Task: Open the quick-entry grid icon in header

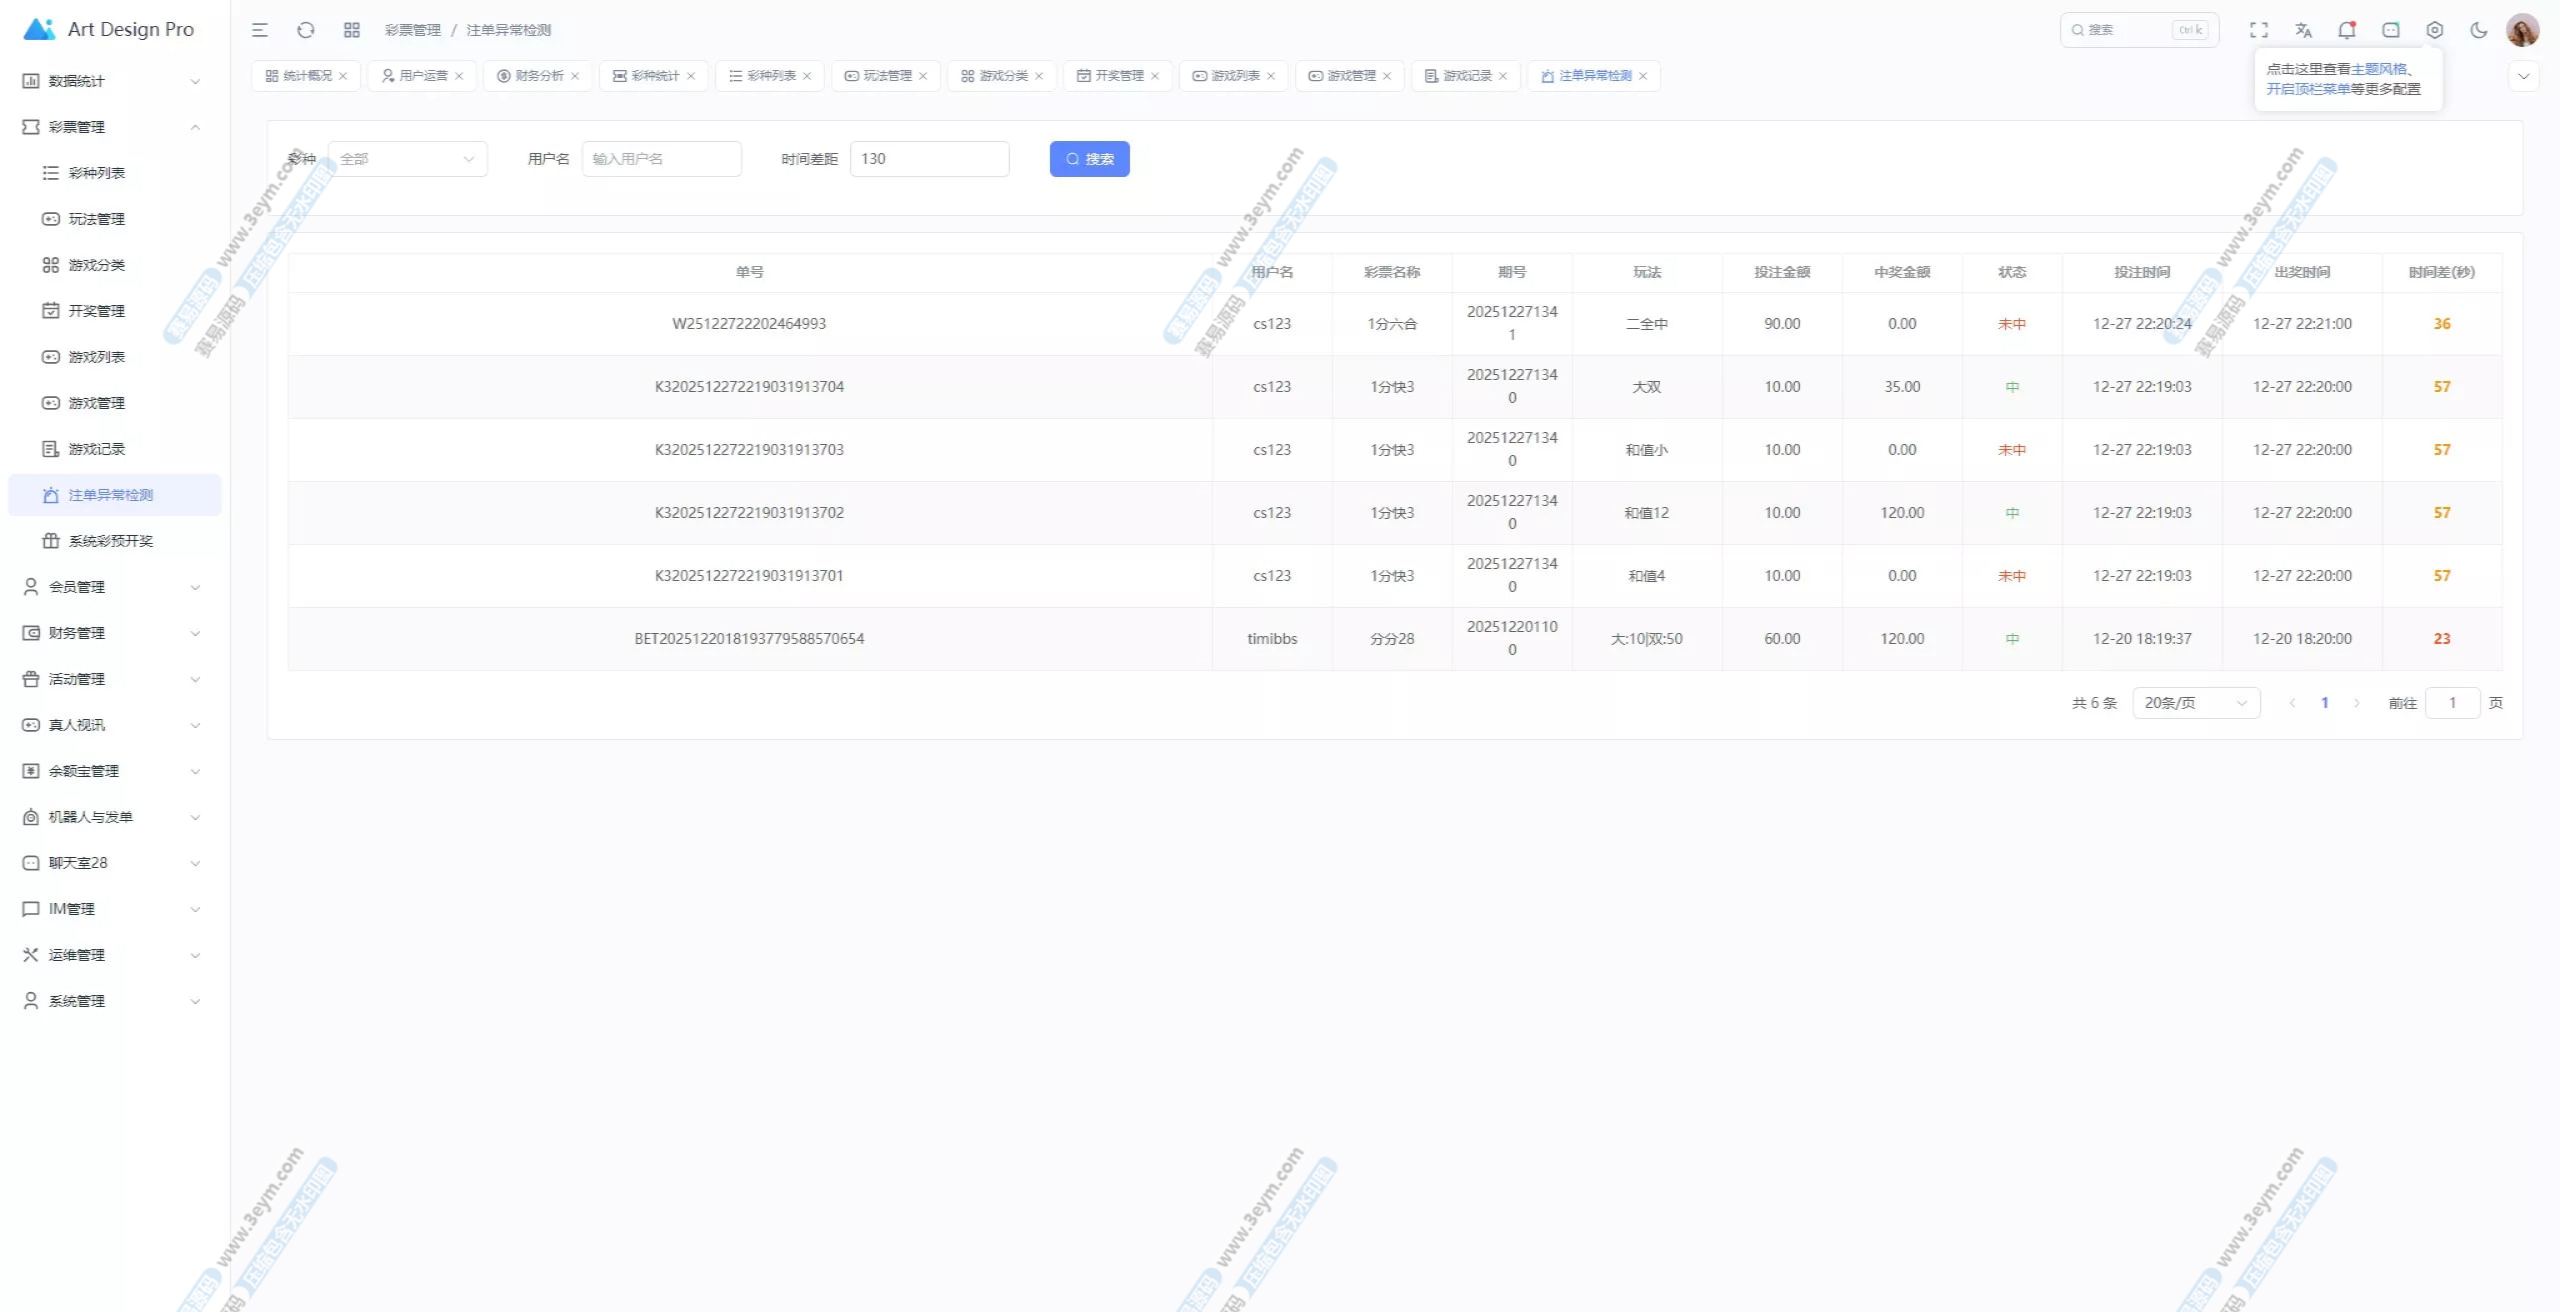Action: [352, 30]
